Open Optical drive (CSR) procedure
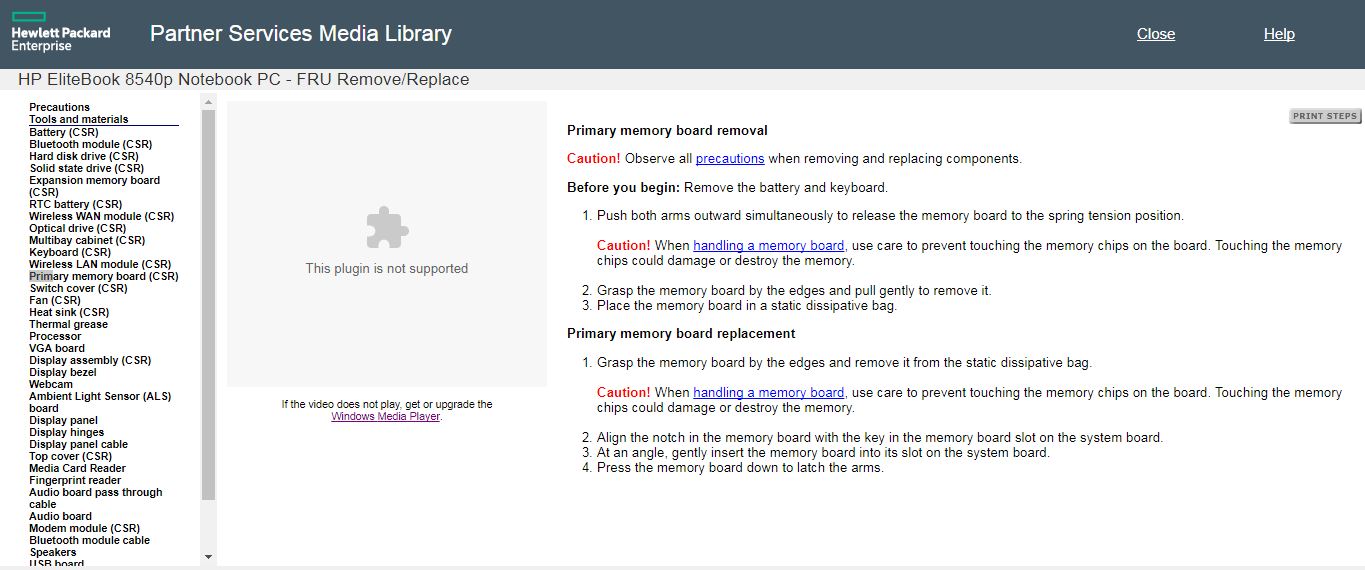 pyautogui.click(x=78, y=228)
